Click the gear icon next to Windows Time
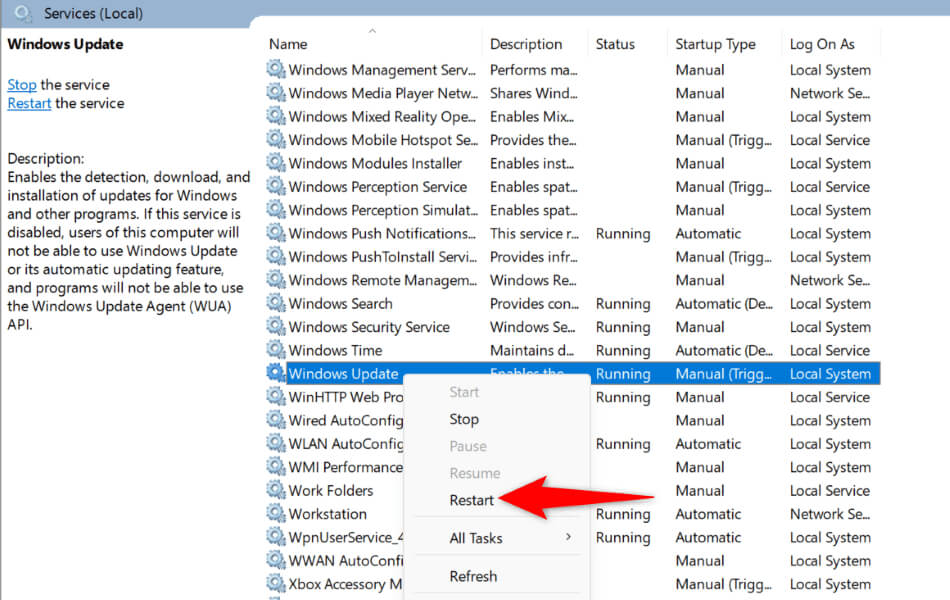This screenshot has height=600, width=950. point(276,351)
